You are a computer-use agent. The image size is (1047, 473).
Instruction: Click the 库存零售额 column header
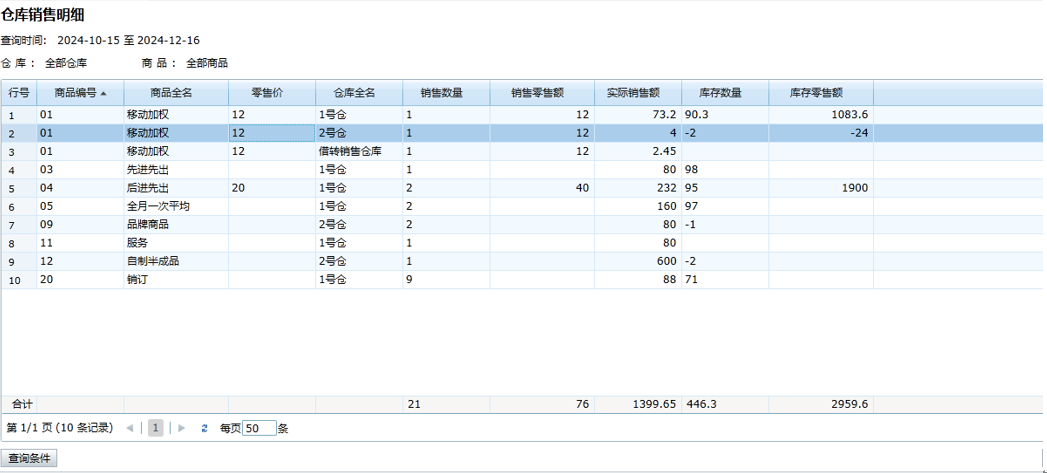click(x=816, y=93)
